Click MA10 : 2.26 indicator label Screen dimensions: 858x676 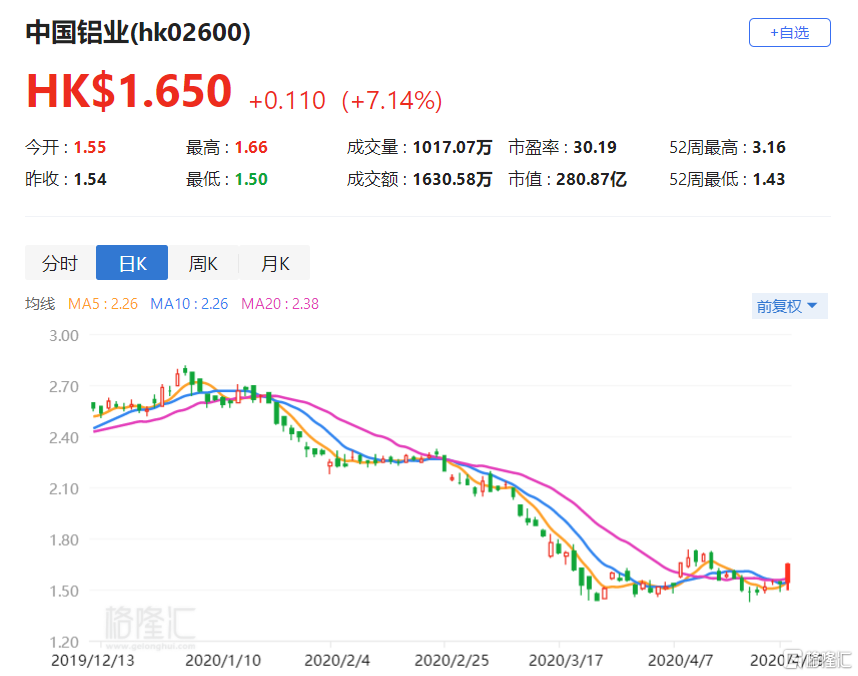click(189, 304)
